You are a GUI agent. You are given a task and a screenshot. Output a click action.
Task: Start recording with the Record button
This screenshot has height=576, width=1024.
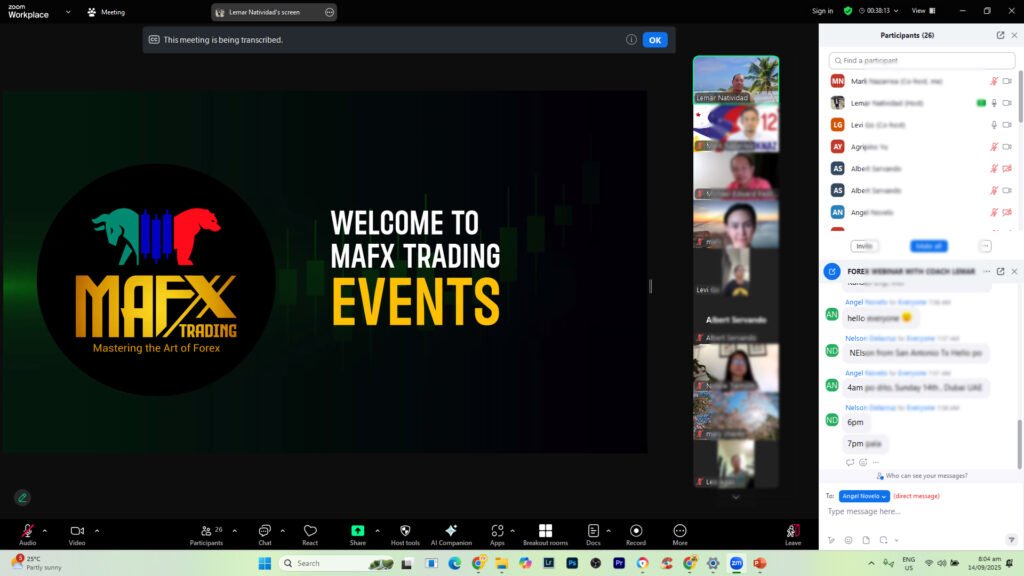(x=636, y=531)
